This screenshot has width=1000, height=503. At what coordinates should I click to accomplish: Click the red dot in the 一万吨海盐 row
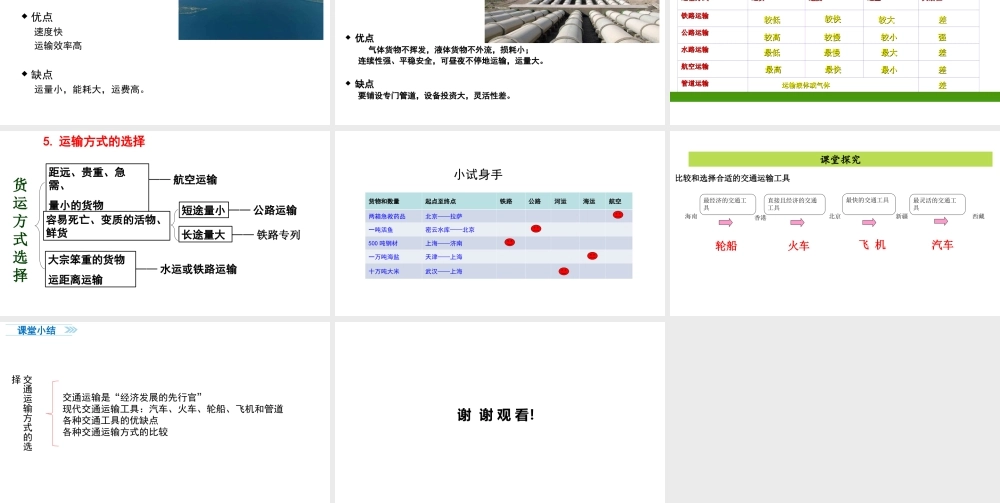[592, 256]
